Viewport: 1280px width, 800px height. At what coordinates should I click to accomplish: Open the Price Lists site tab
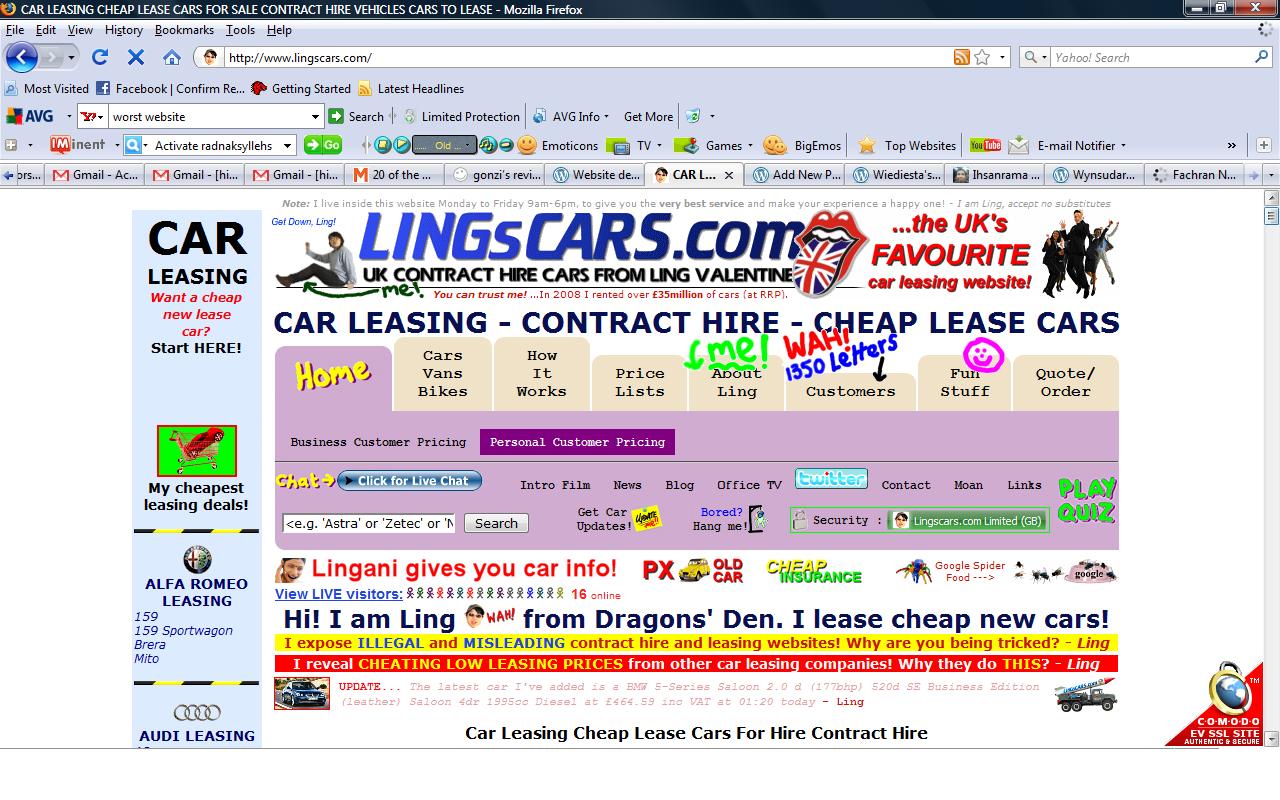(x=640, y=382)
